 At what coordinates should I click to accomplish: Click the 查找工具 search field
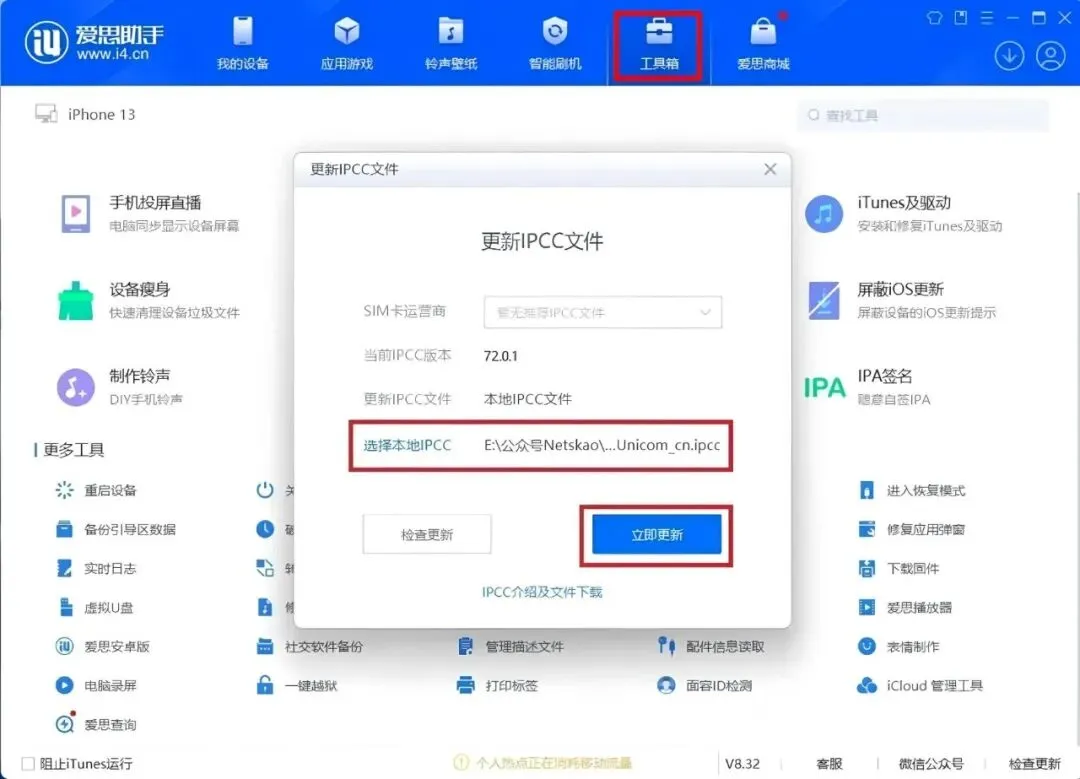923,115
